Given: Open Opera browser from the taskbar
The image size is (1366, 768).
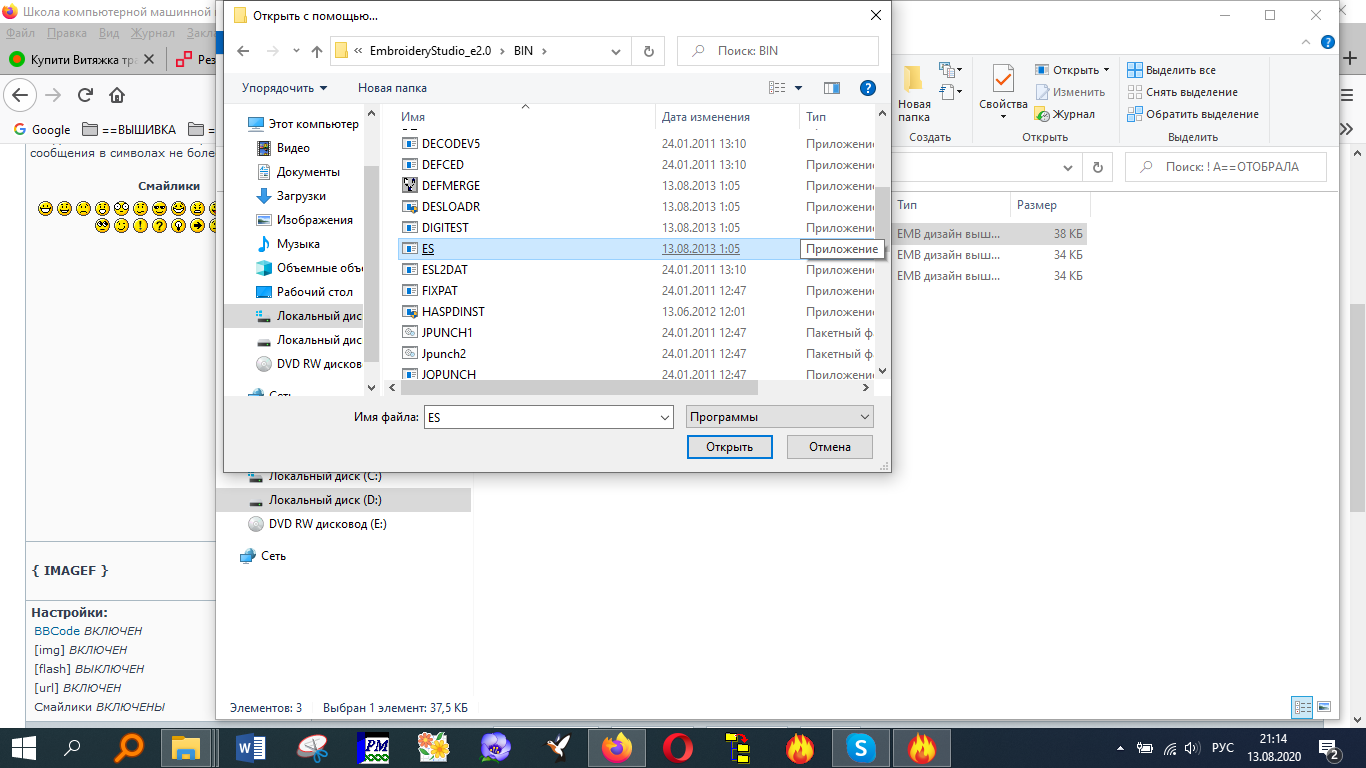Looking at the screenshot, I should coord(679,747).
